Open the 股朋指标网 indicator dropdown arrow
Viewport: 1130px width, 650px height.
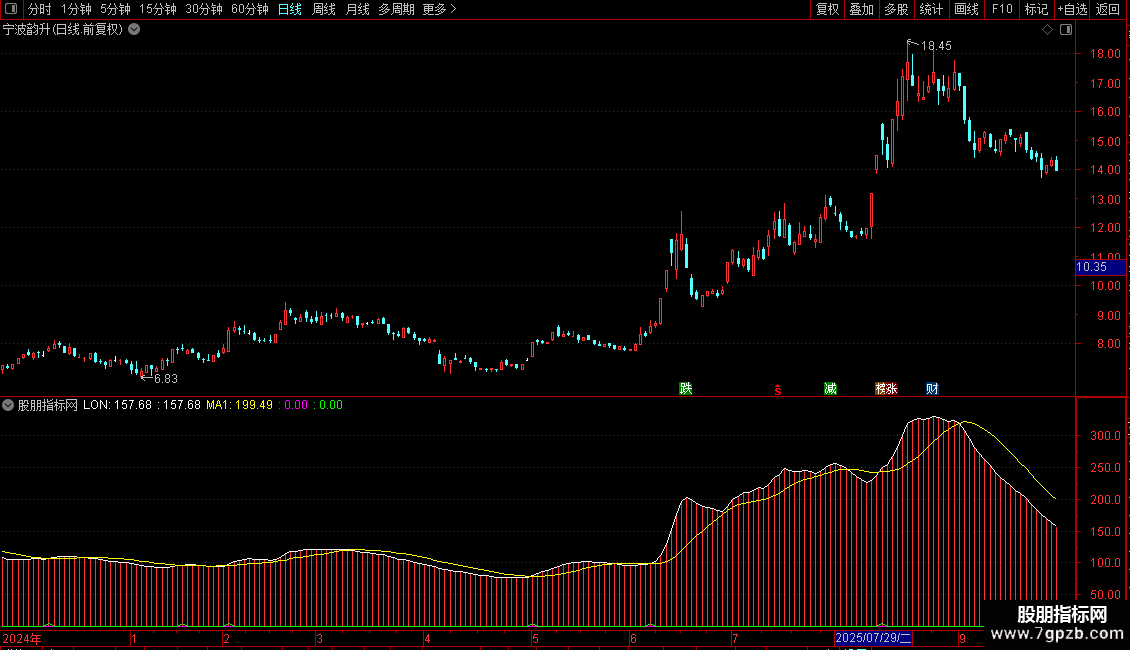[8, 406]
